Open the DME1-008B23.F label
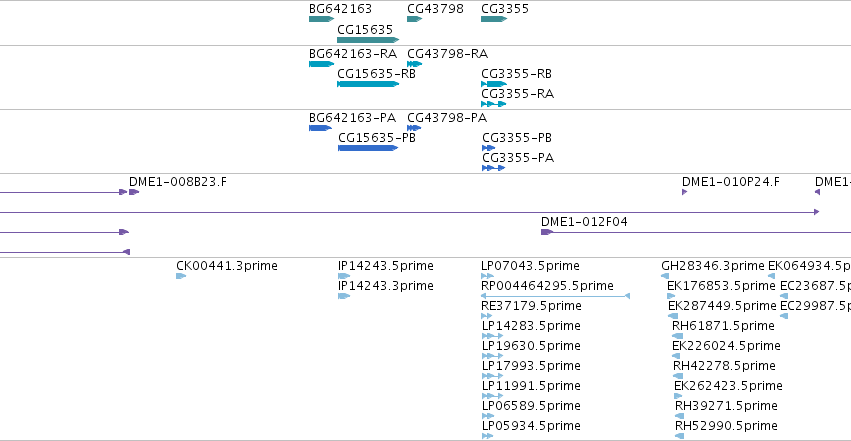Image resolution: width=851 pixels, height=441 pixels. 178,182
